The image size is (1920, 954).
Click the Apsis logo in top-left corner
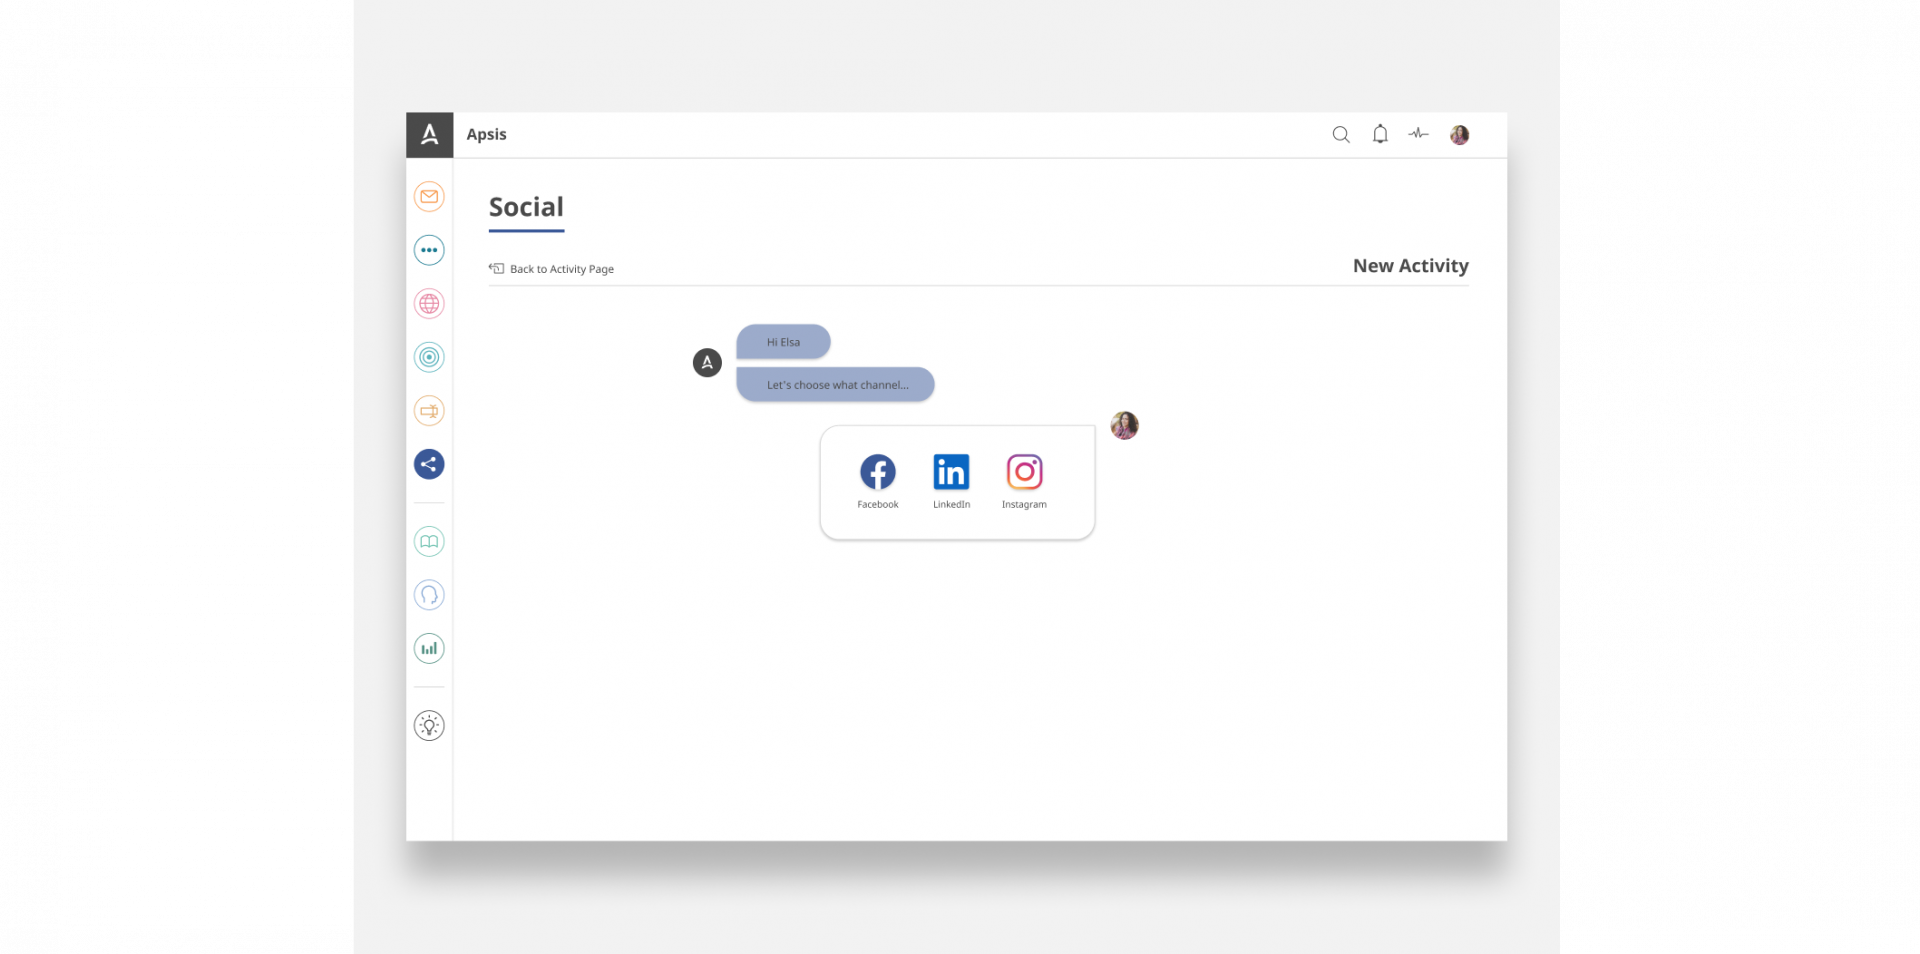point(429,135)
